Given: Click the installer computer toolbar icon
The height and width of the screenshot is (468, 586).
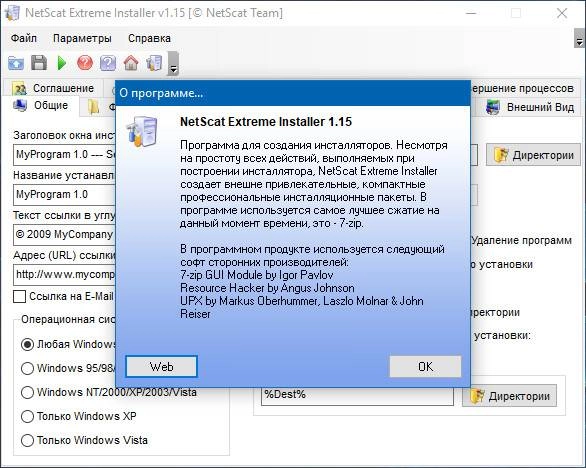Looking at the screenshot, I should point(154,63).
